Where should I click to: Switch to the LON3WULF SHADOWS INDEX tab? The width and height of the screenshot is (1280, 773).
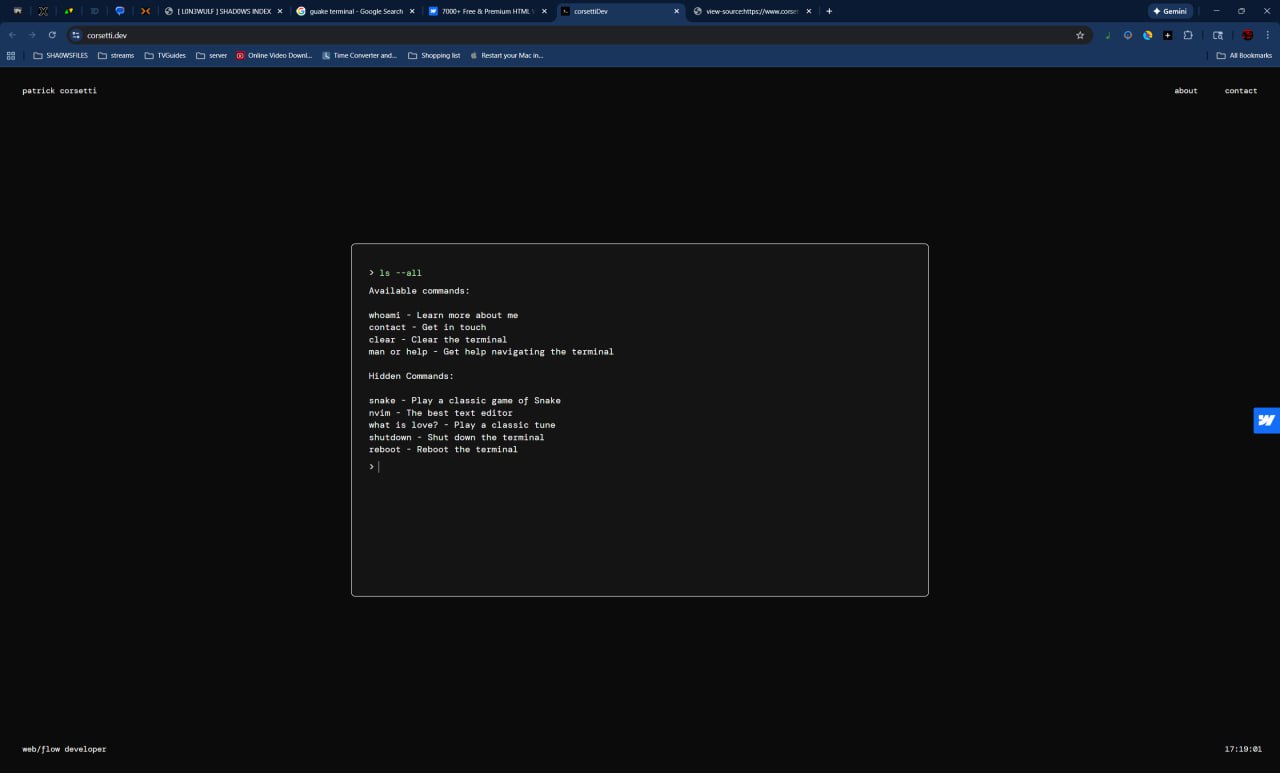[223, 11]
